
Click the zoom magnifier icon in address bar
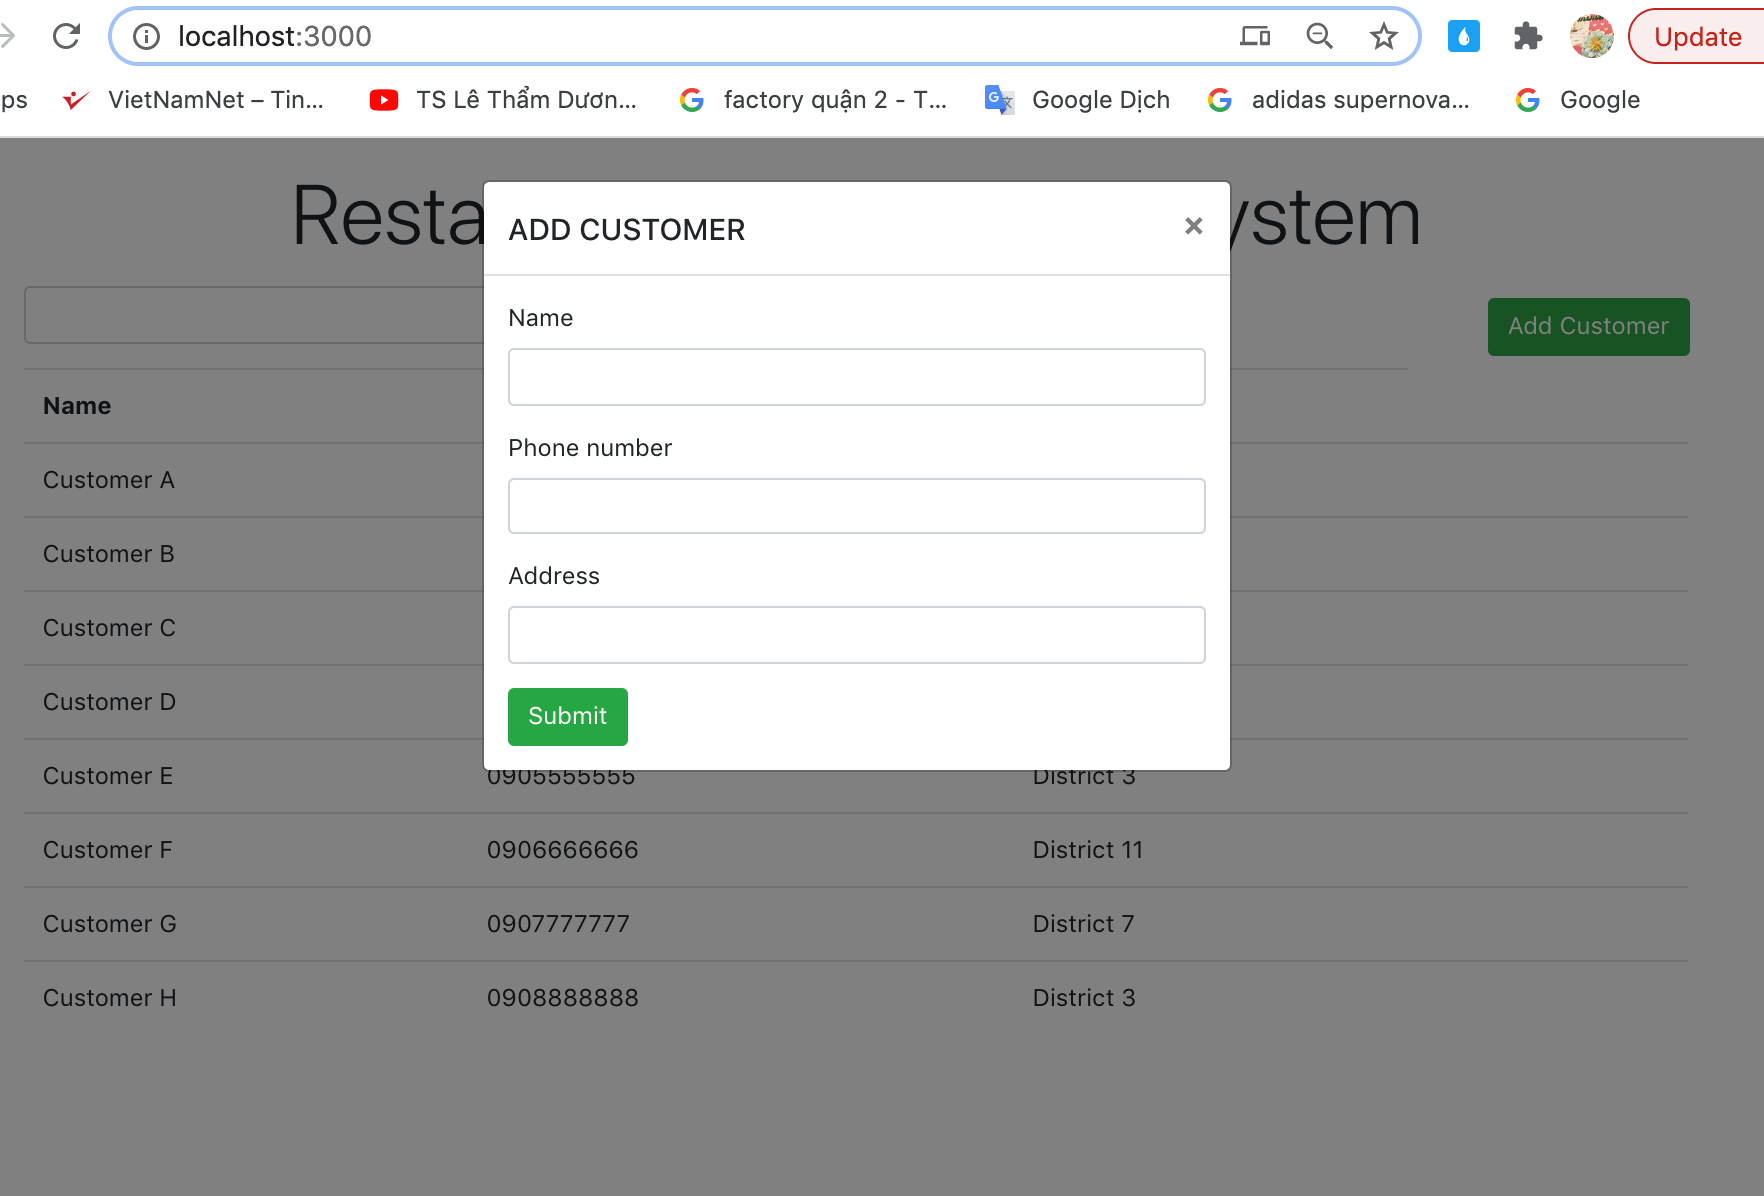(x=1319, y=37)
